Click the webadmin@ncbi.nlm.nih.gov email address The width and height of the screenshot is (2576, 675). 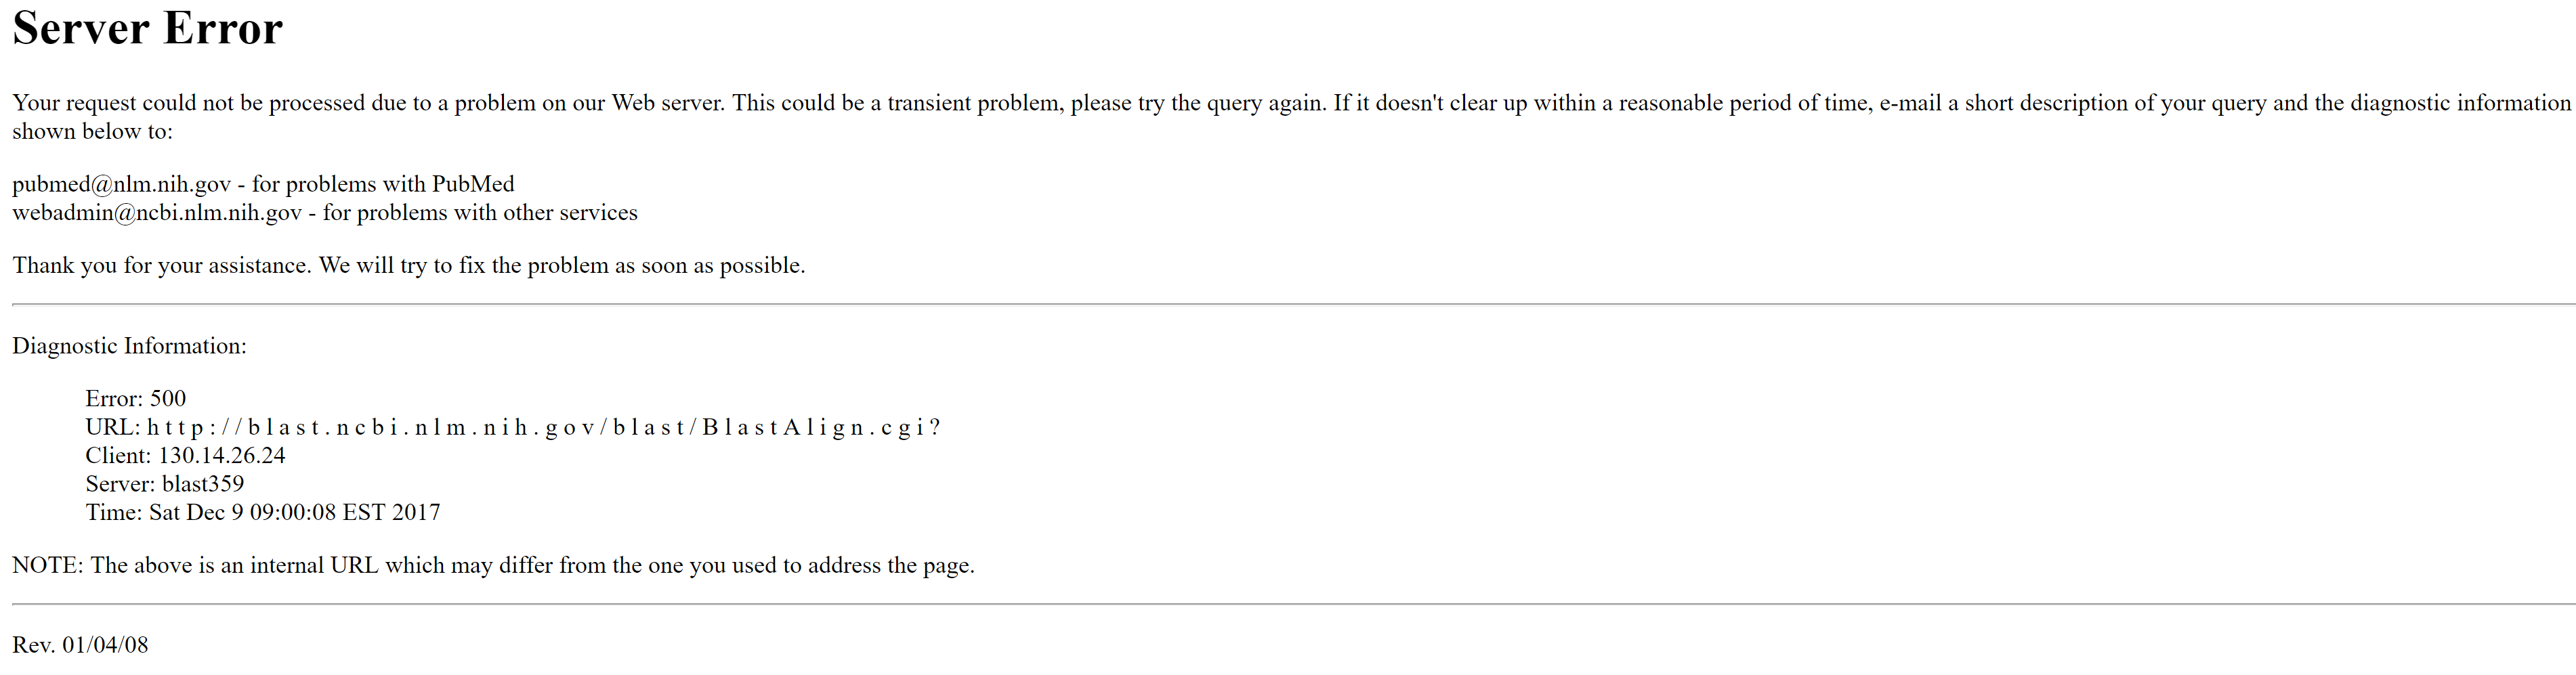click(x=157, y=213)
